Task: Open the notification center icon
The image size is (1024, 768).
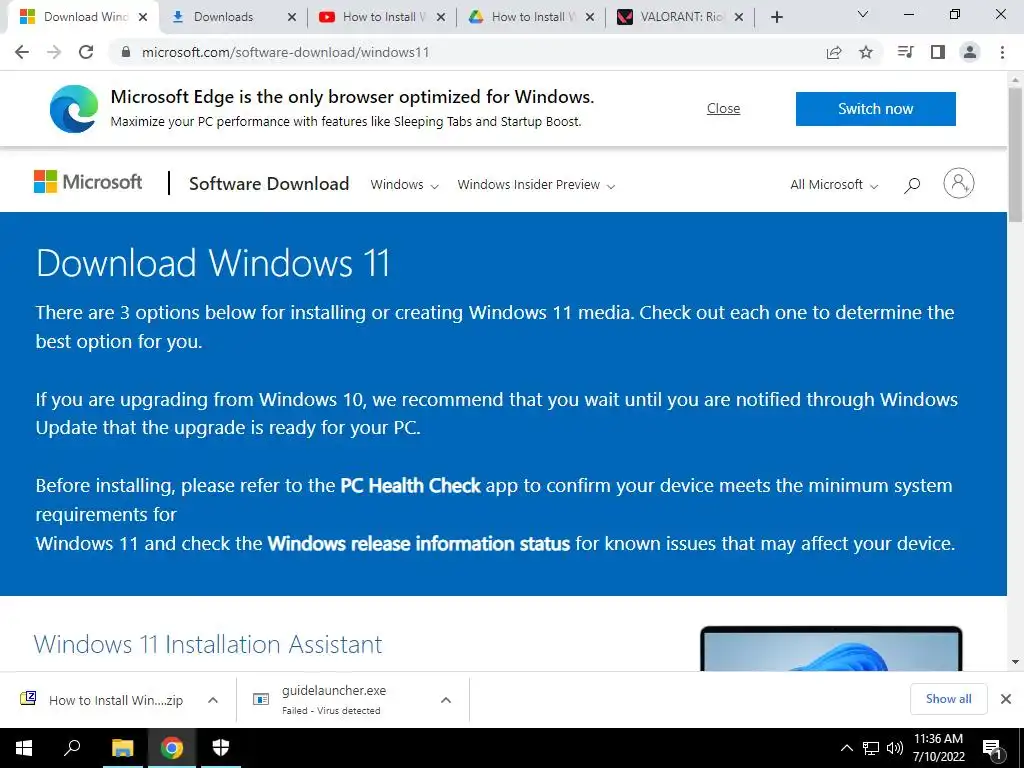Action: pyautogui.click(x=992, y=748)
